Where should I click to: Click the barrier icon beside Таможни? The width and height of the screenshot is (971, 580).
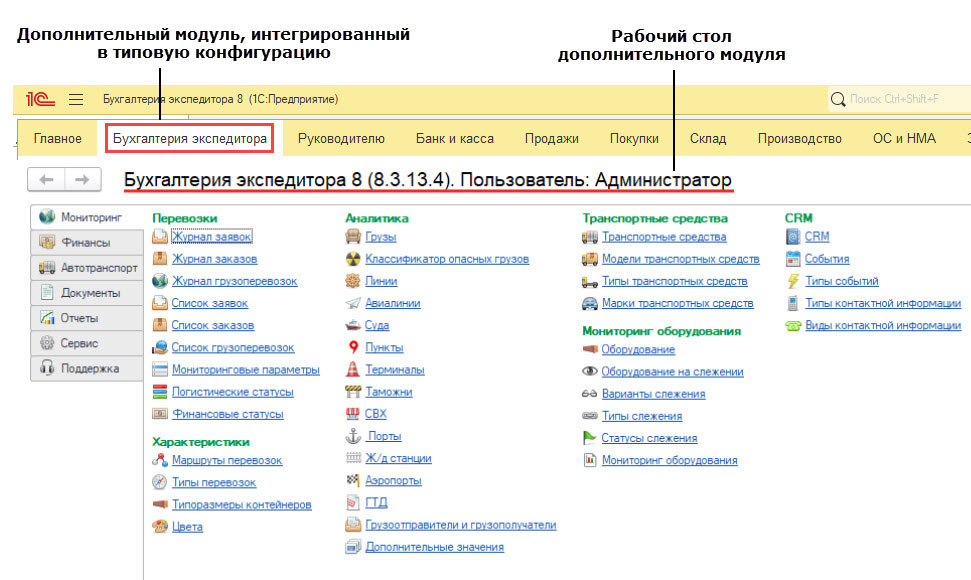[x=353, y=392]
